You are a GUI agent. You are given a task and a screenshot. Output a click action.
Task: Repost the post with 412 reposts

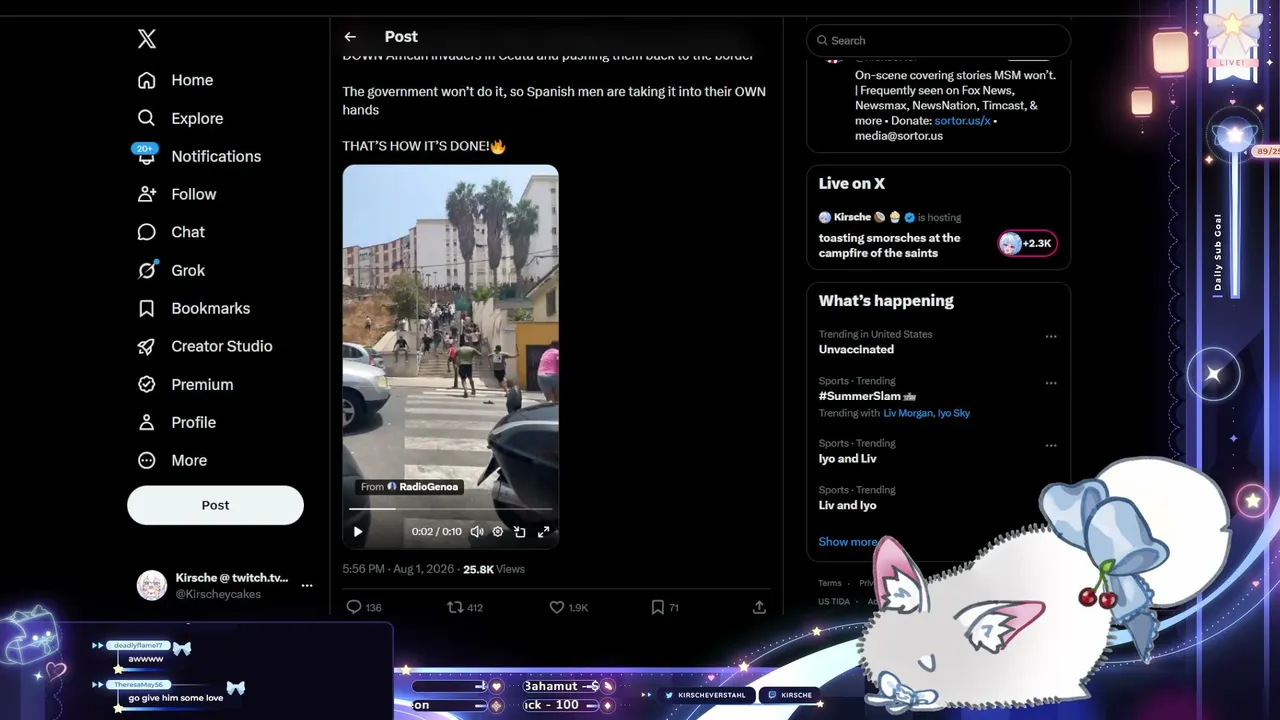pyautogui.click(x=465, y=607)
